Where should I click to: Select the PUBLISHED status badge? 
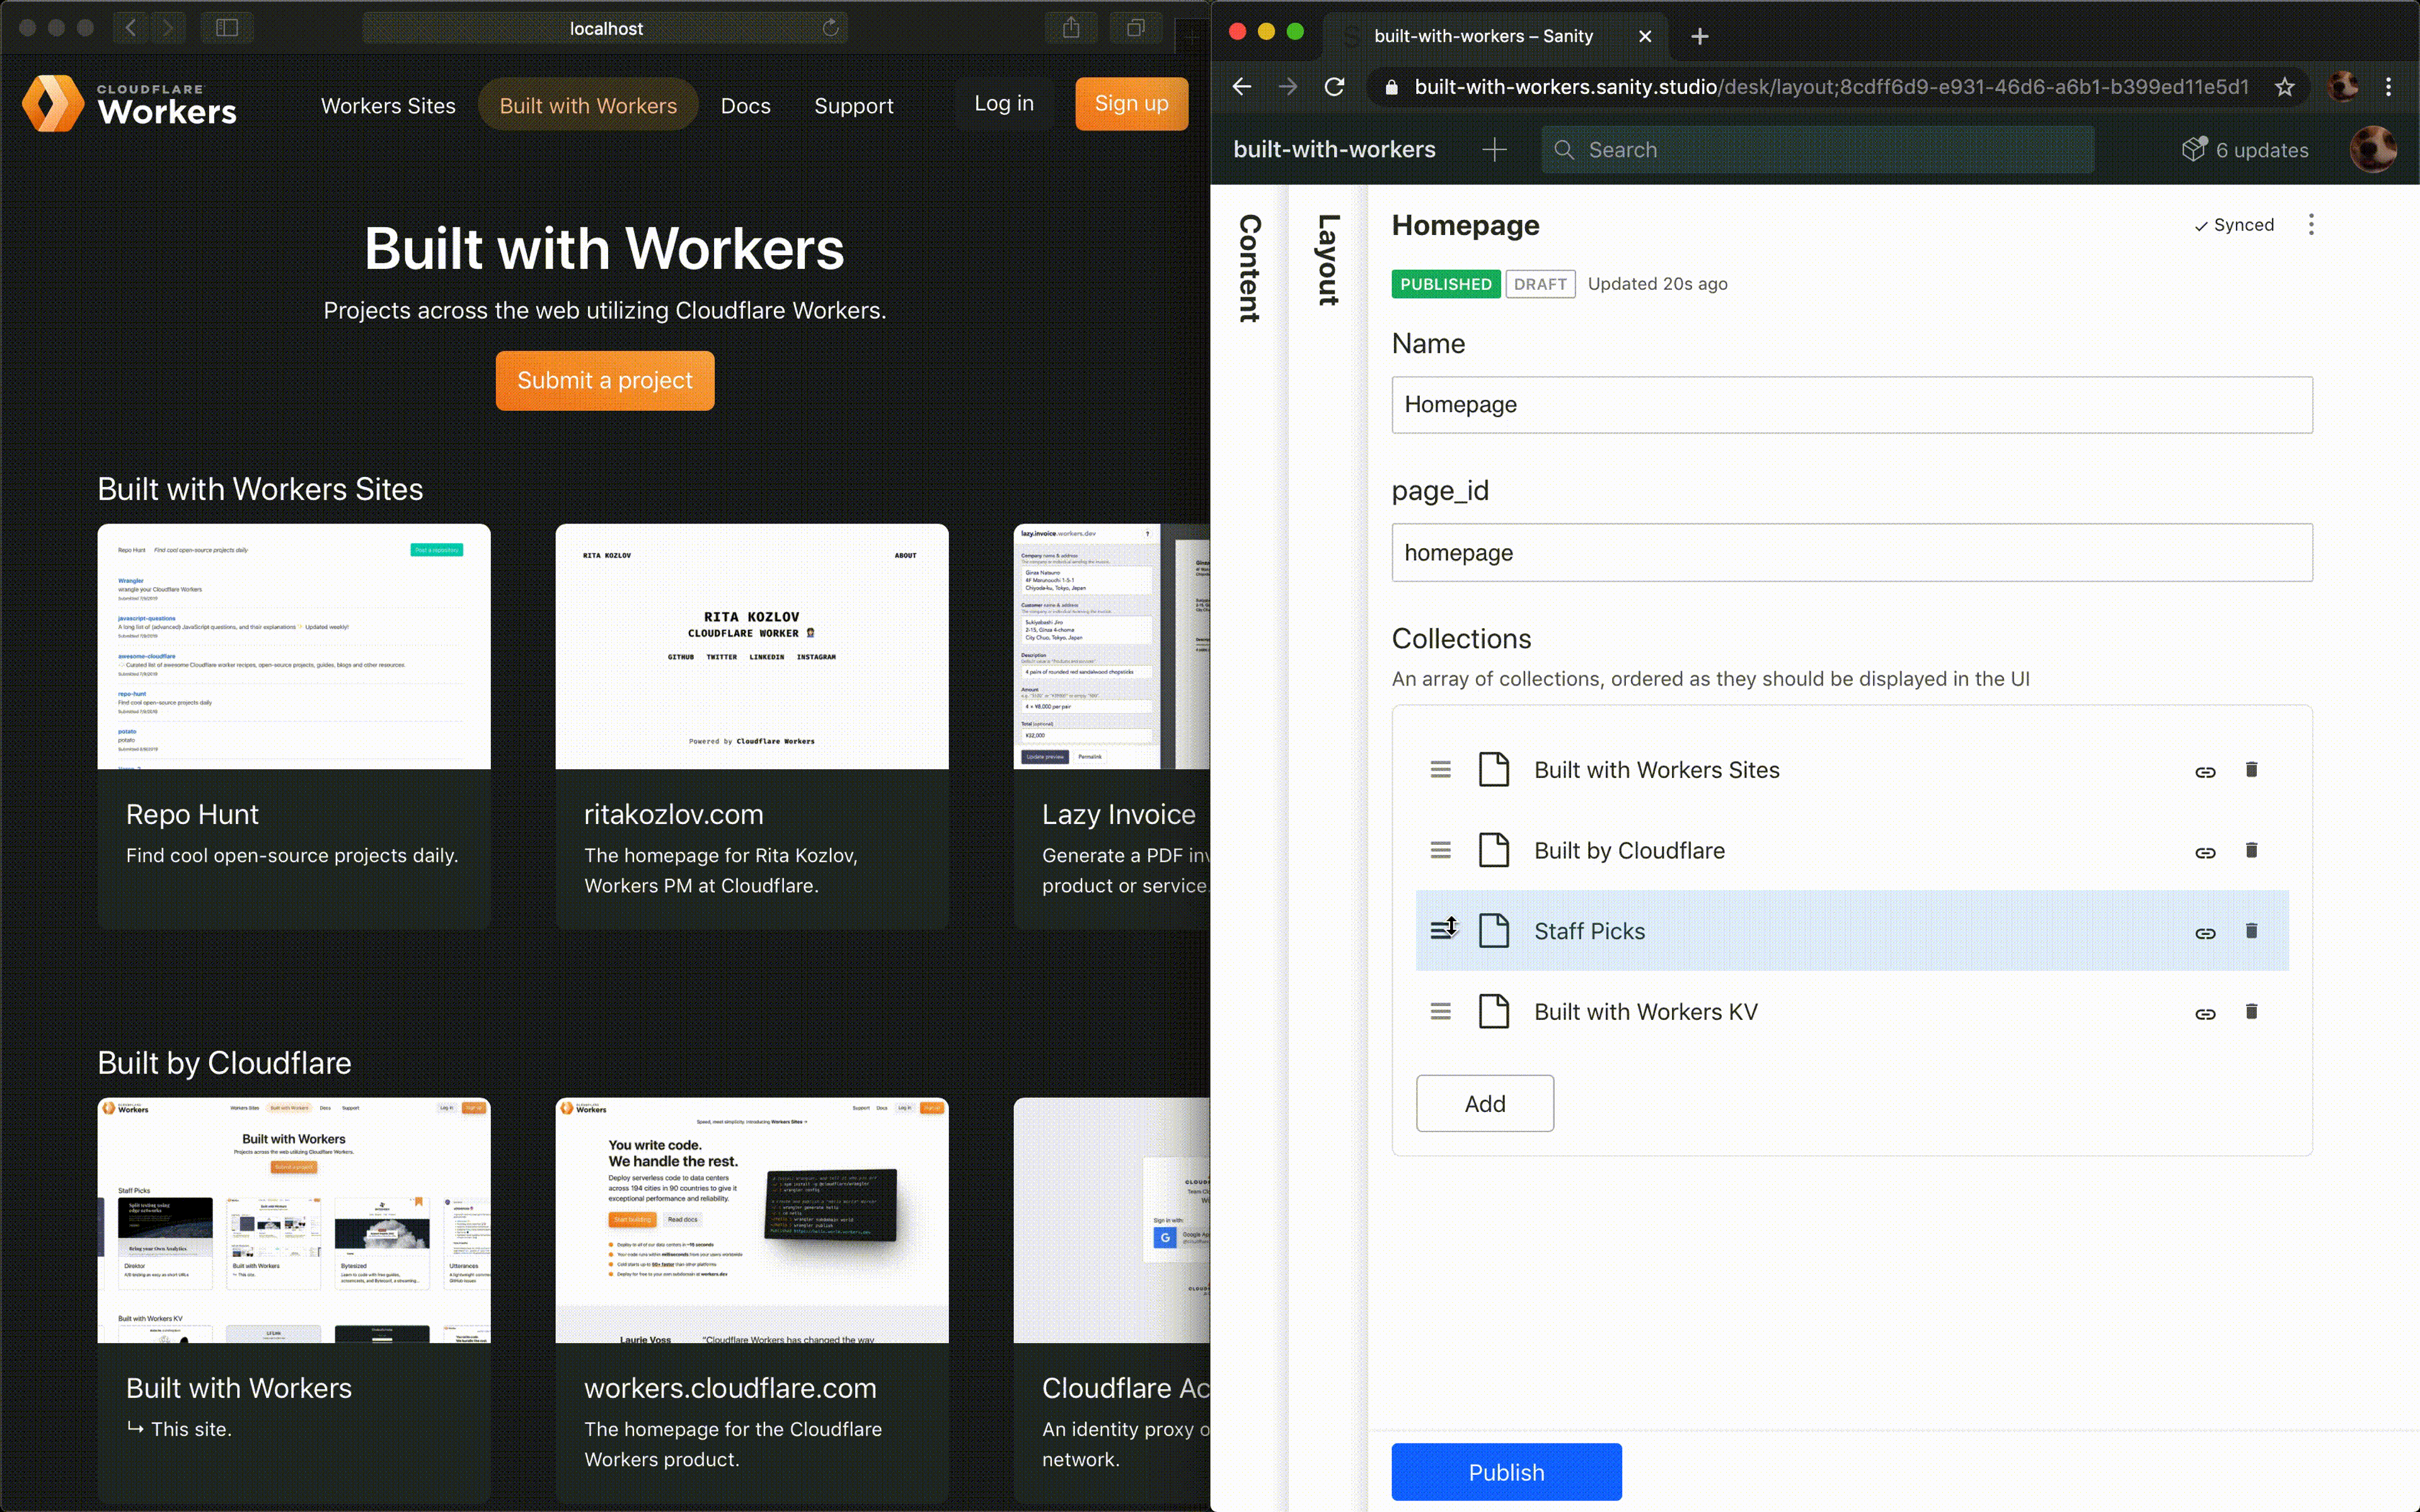click(x=1445, y=284)
